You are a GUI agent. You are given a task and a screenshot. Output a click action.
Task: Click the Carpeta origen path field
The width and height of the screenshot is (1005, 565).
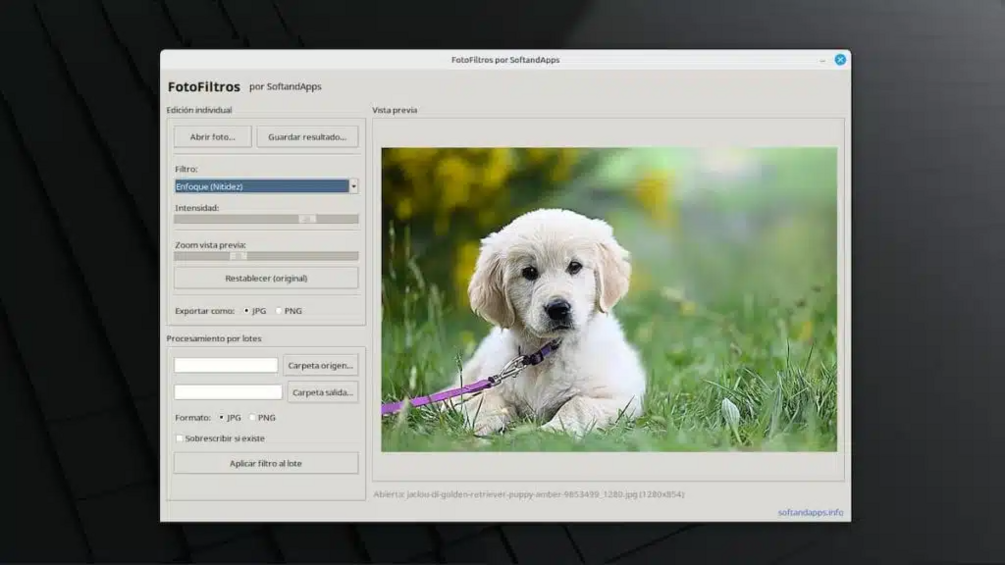click(x=226, y=365)
